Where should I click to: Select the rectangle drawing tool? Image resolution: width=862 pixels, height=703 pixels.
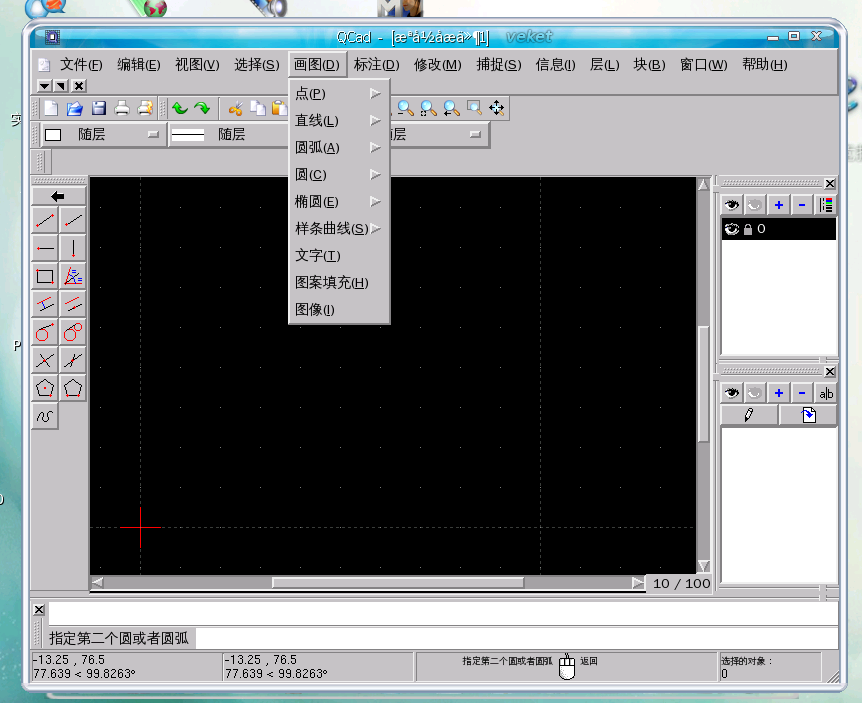(45, 276)
